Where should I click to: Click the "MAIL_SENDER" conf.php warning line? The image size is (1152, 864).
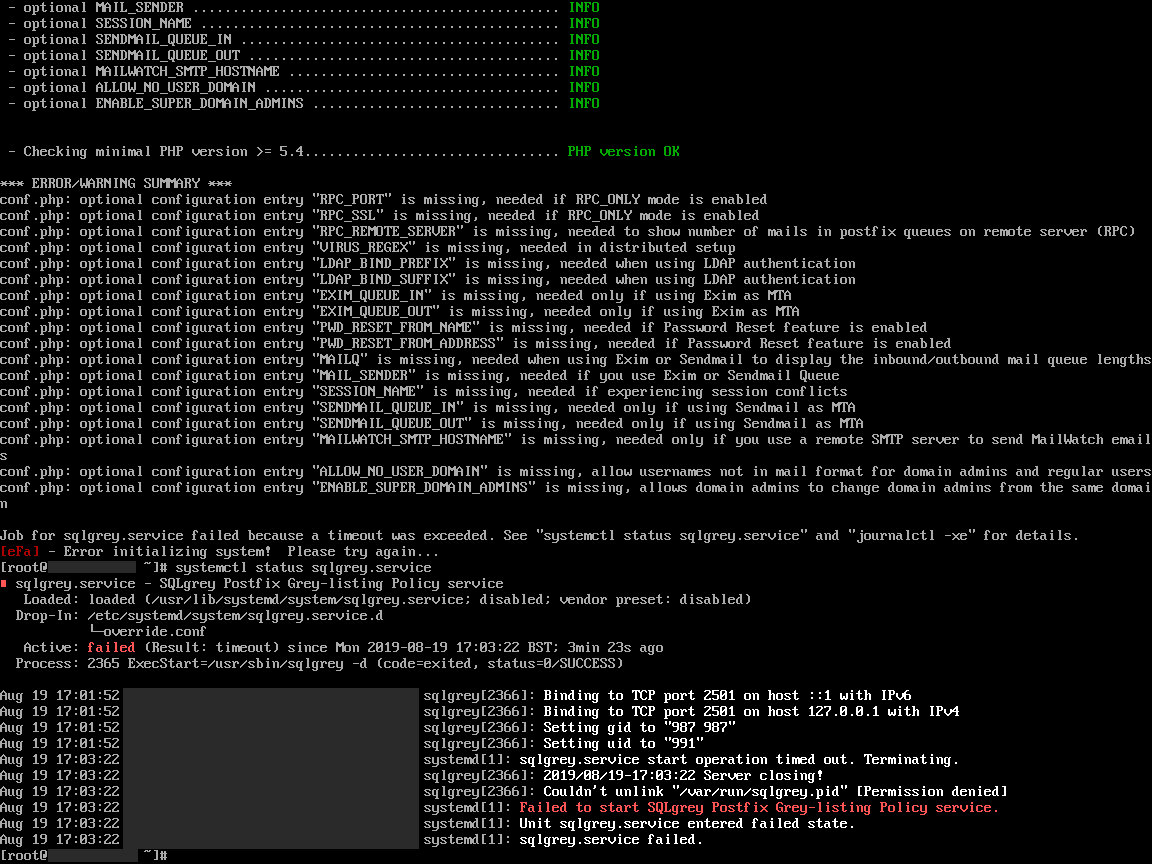click(x=420, y=375)
